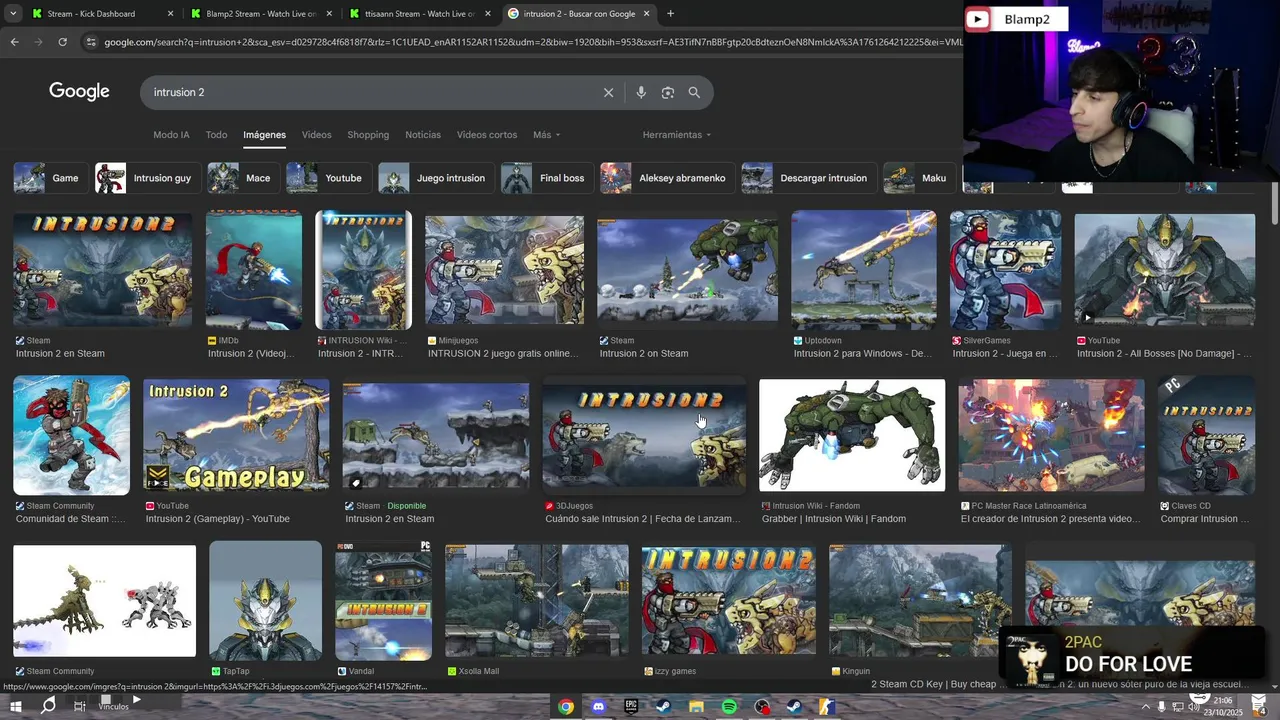Image resolution: width=1280 pixels, height=720 pixels.
Task: Expand the Más dropdown menu
Action: [x=546, y=135]
